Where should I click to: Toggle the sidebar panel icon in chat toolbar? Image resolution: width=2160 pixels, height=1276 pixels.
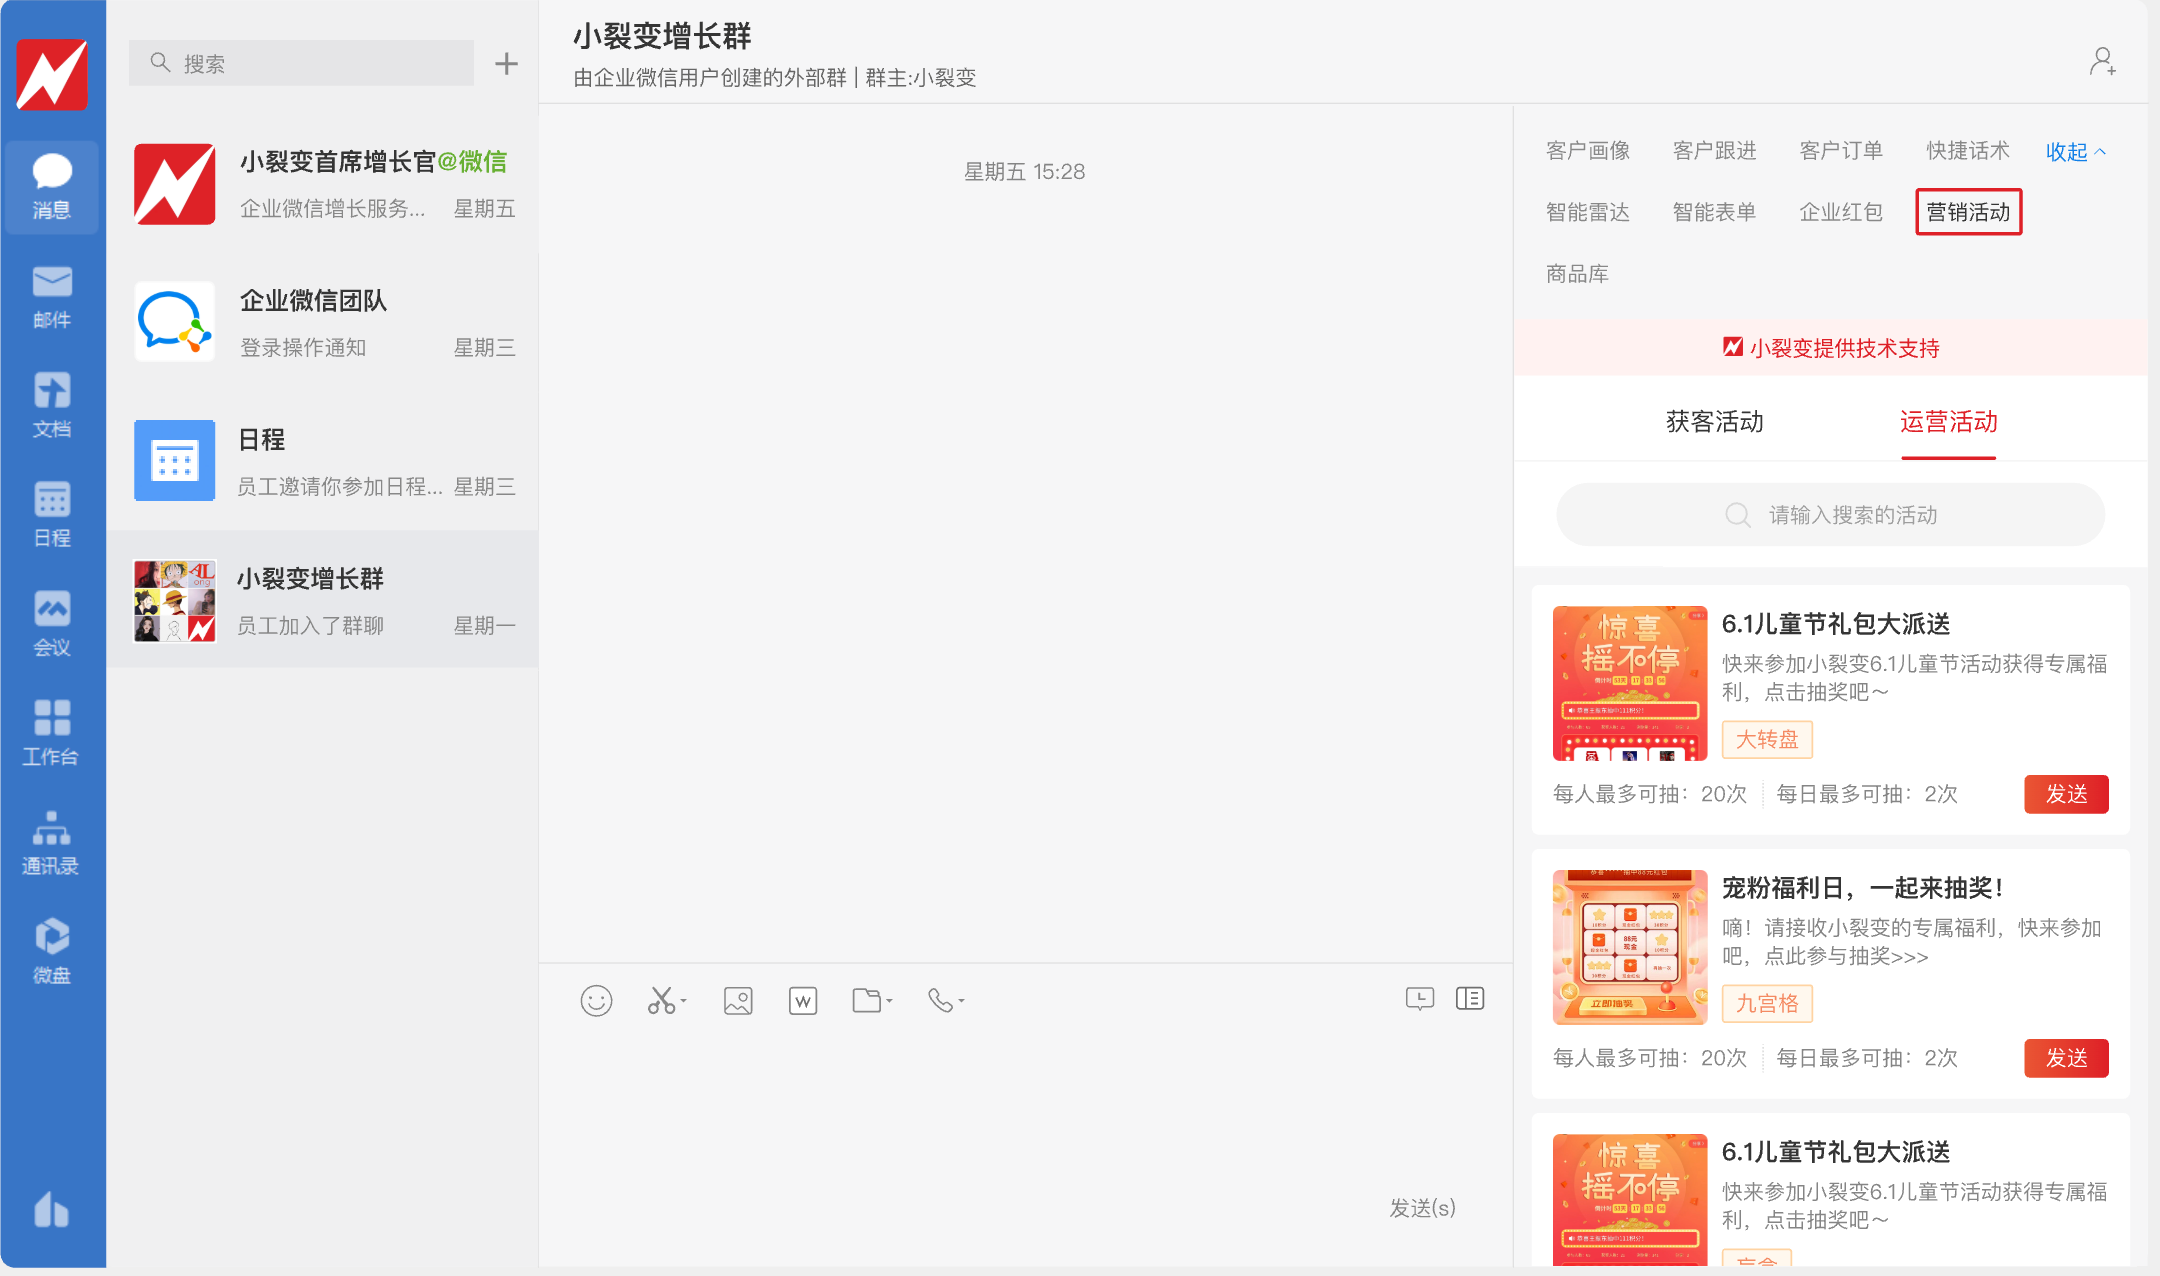[1470, 998]
